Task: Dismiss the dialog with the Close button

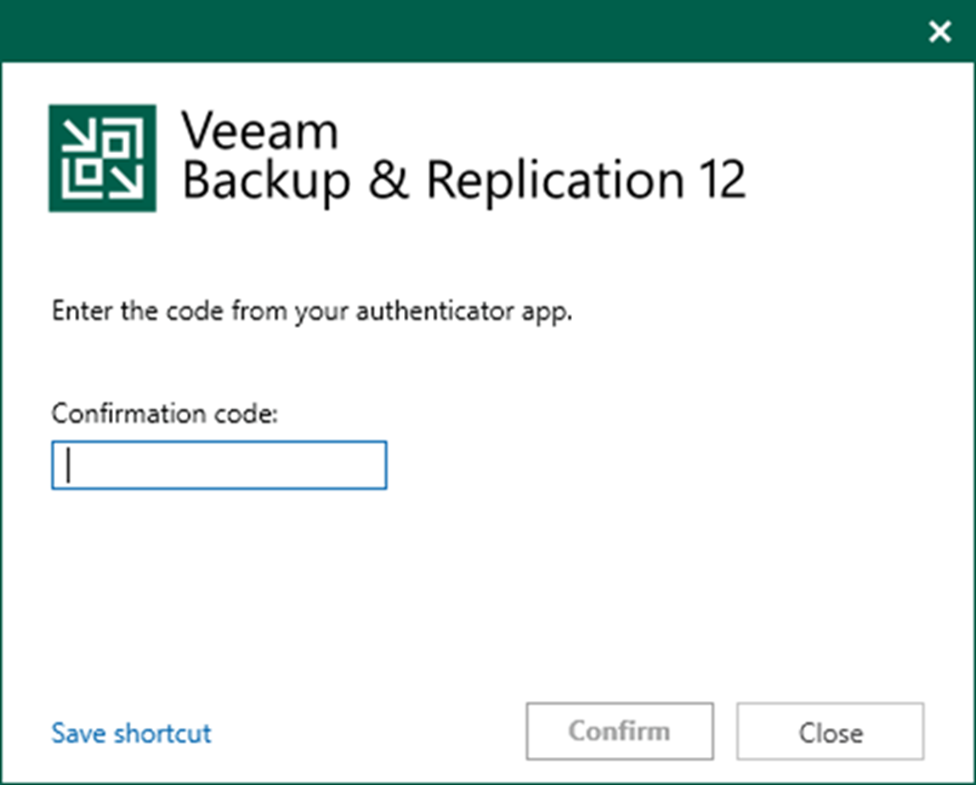Action: (x=829, y=732)
